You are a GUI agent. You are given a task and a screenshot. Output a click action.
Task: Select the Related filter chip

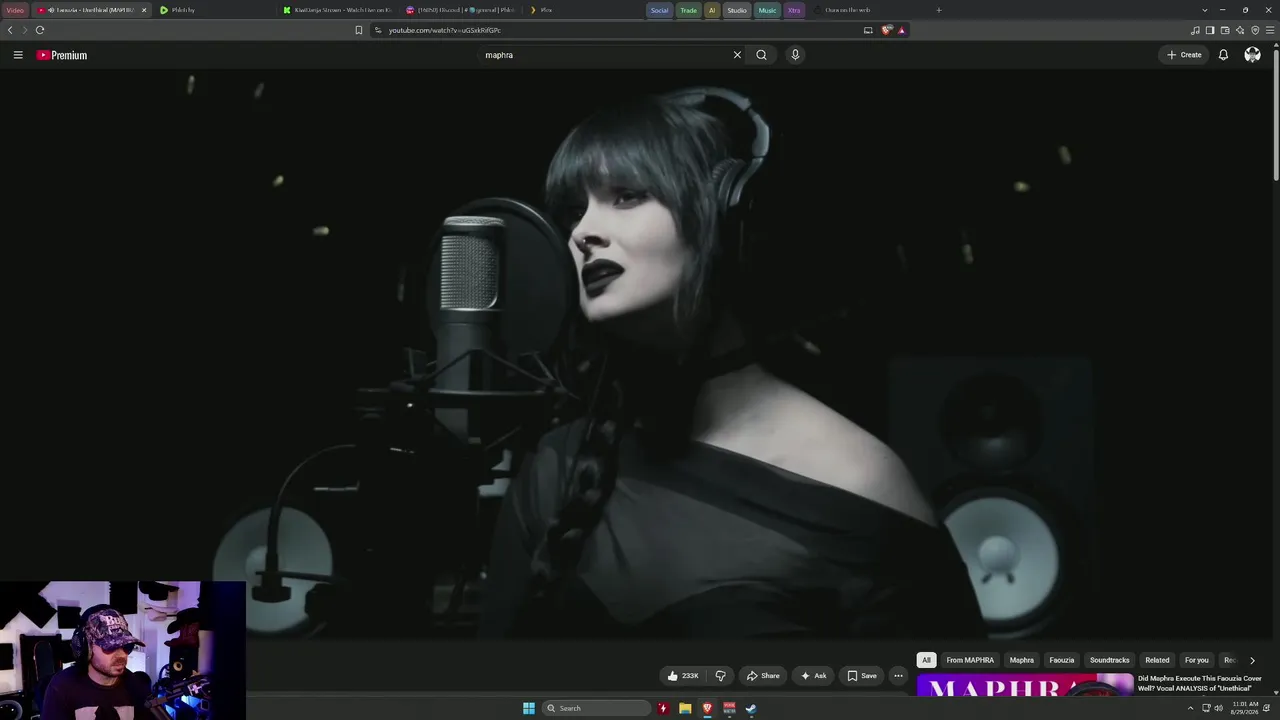pyautogui.click(x=1157, y=660)
